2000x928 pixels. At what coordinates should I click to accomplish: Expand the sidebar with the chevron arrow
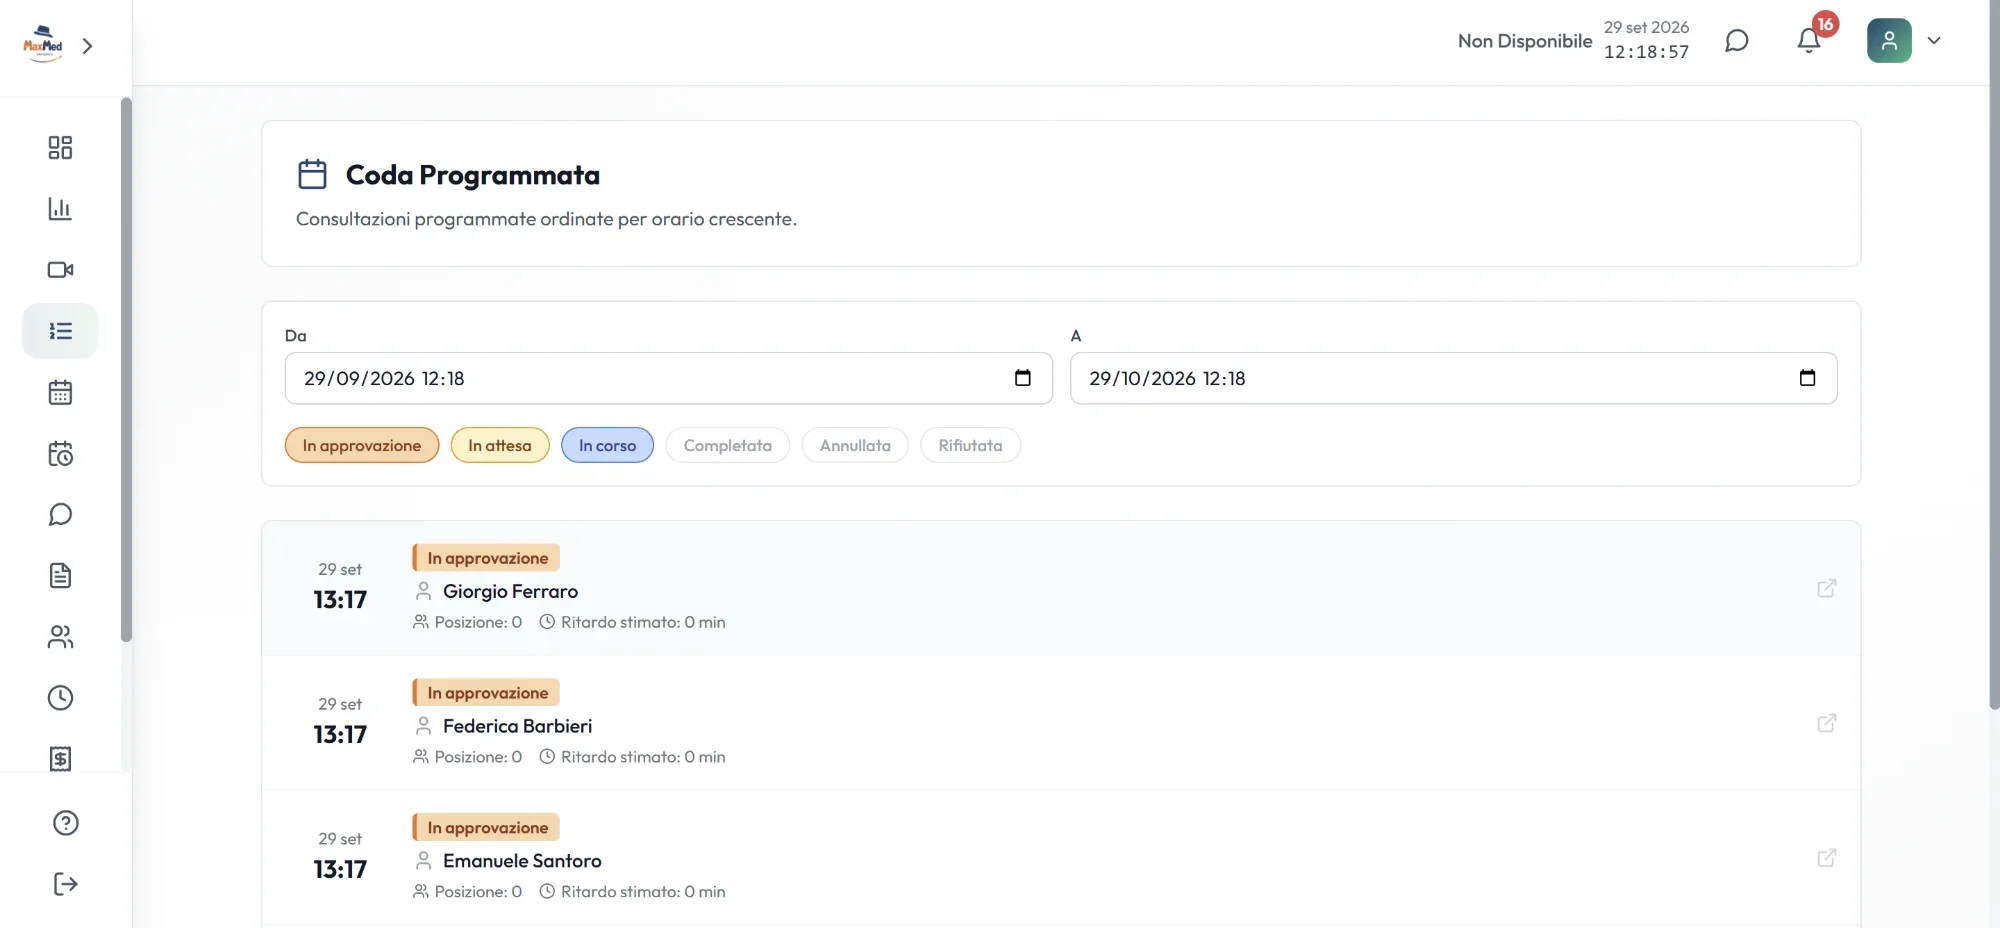[87, 46]
